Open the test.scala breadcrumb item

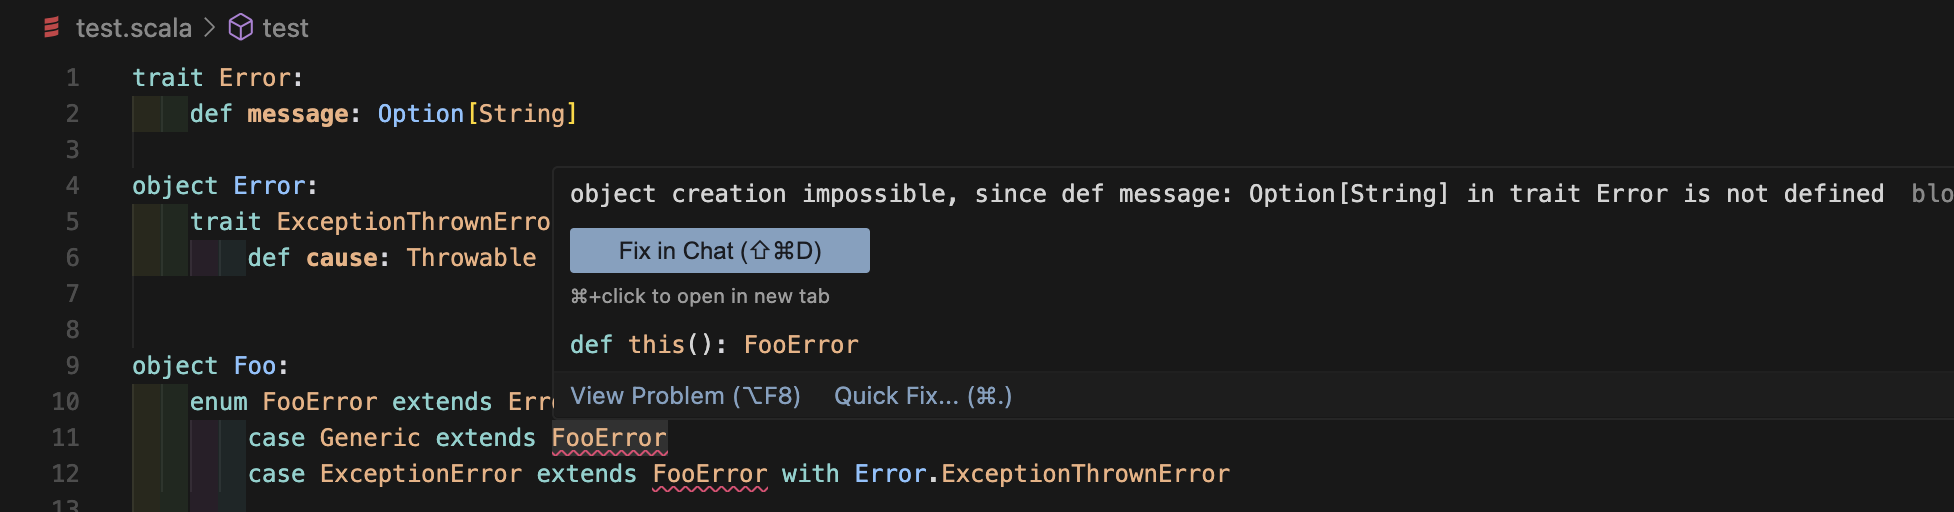pos(133,28)
